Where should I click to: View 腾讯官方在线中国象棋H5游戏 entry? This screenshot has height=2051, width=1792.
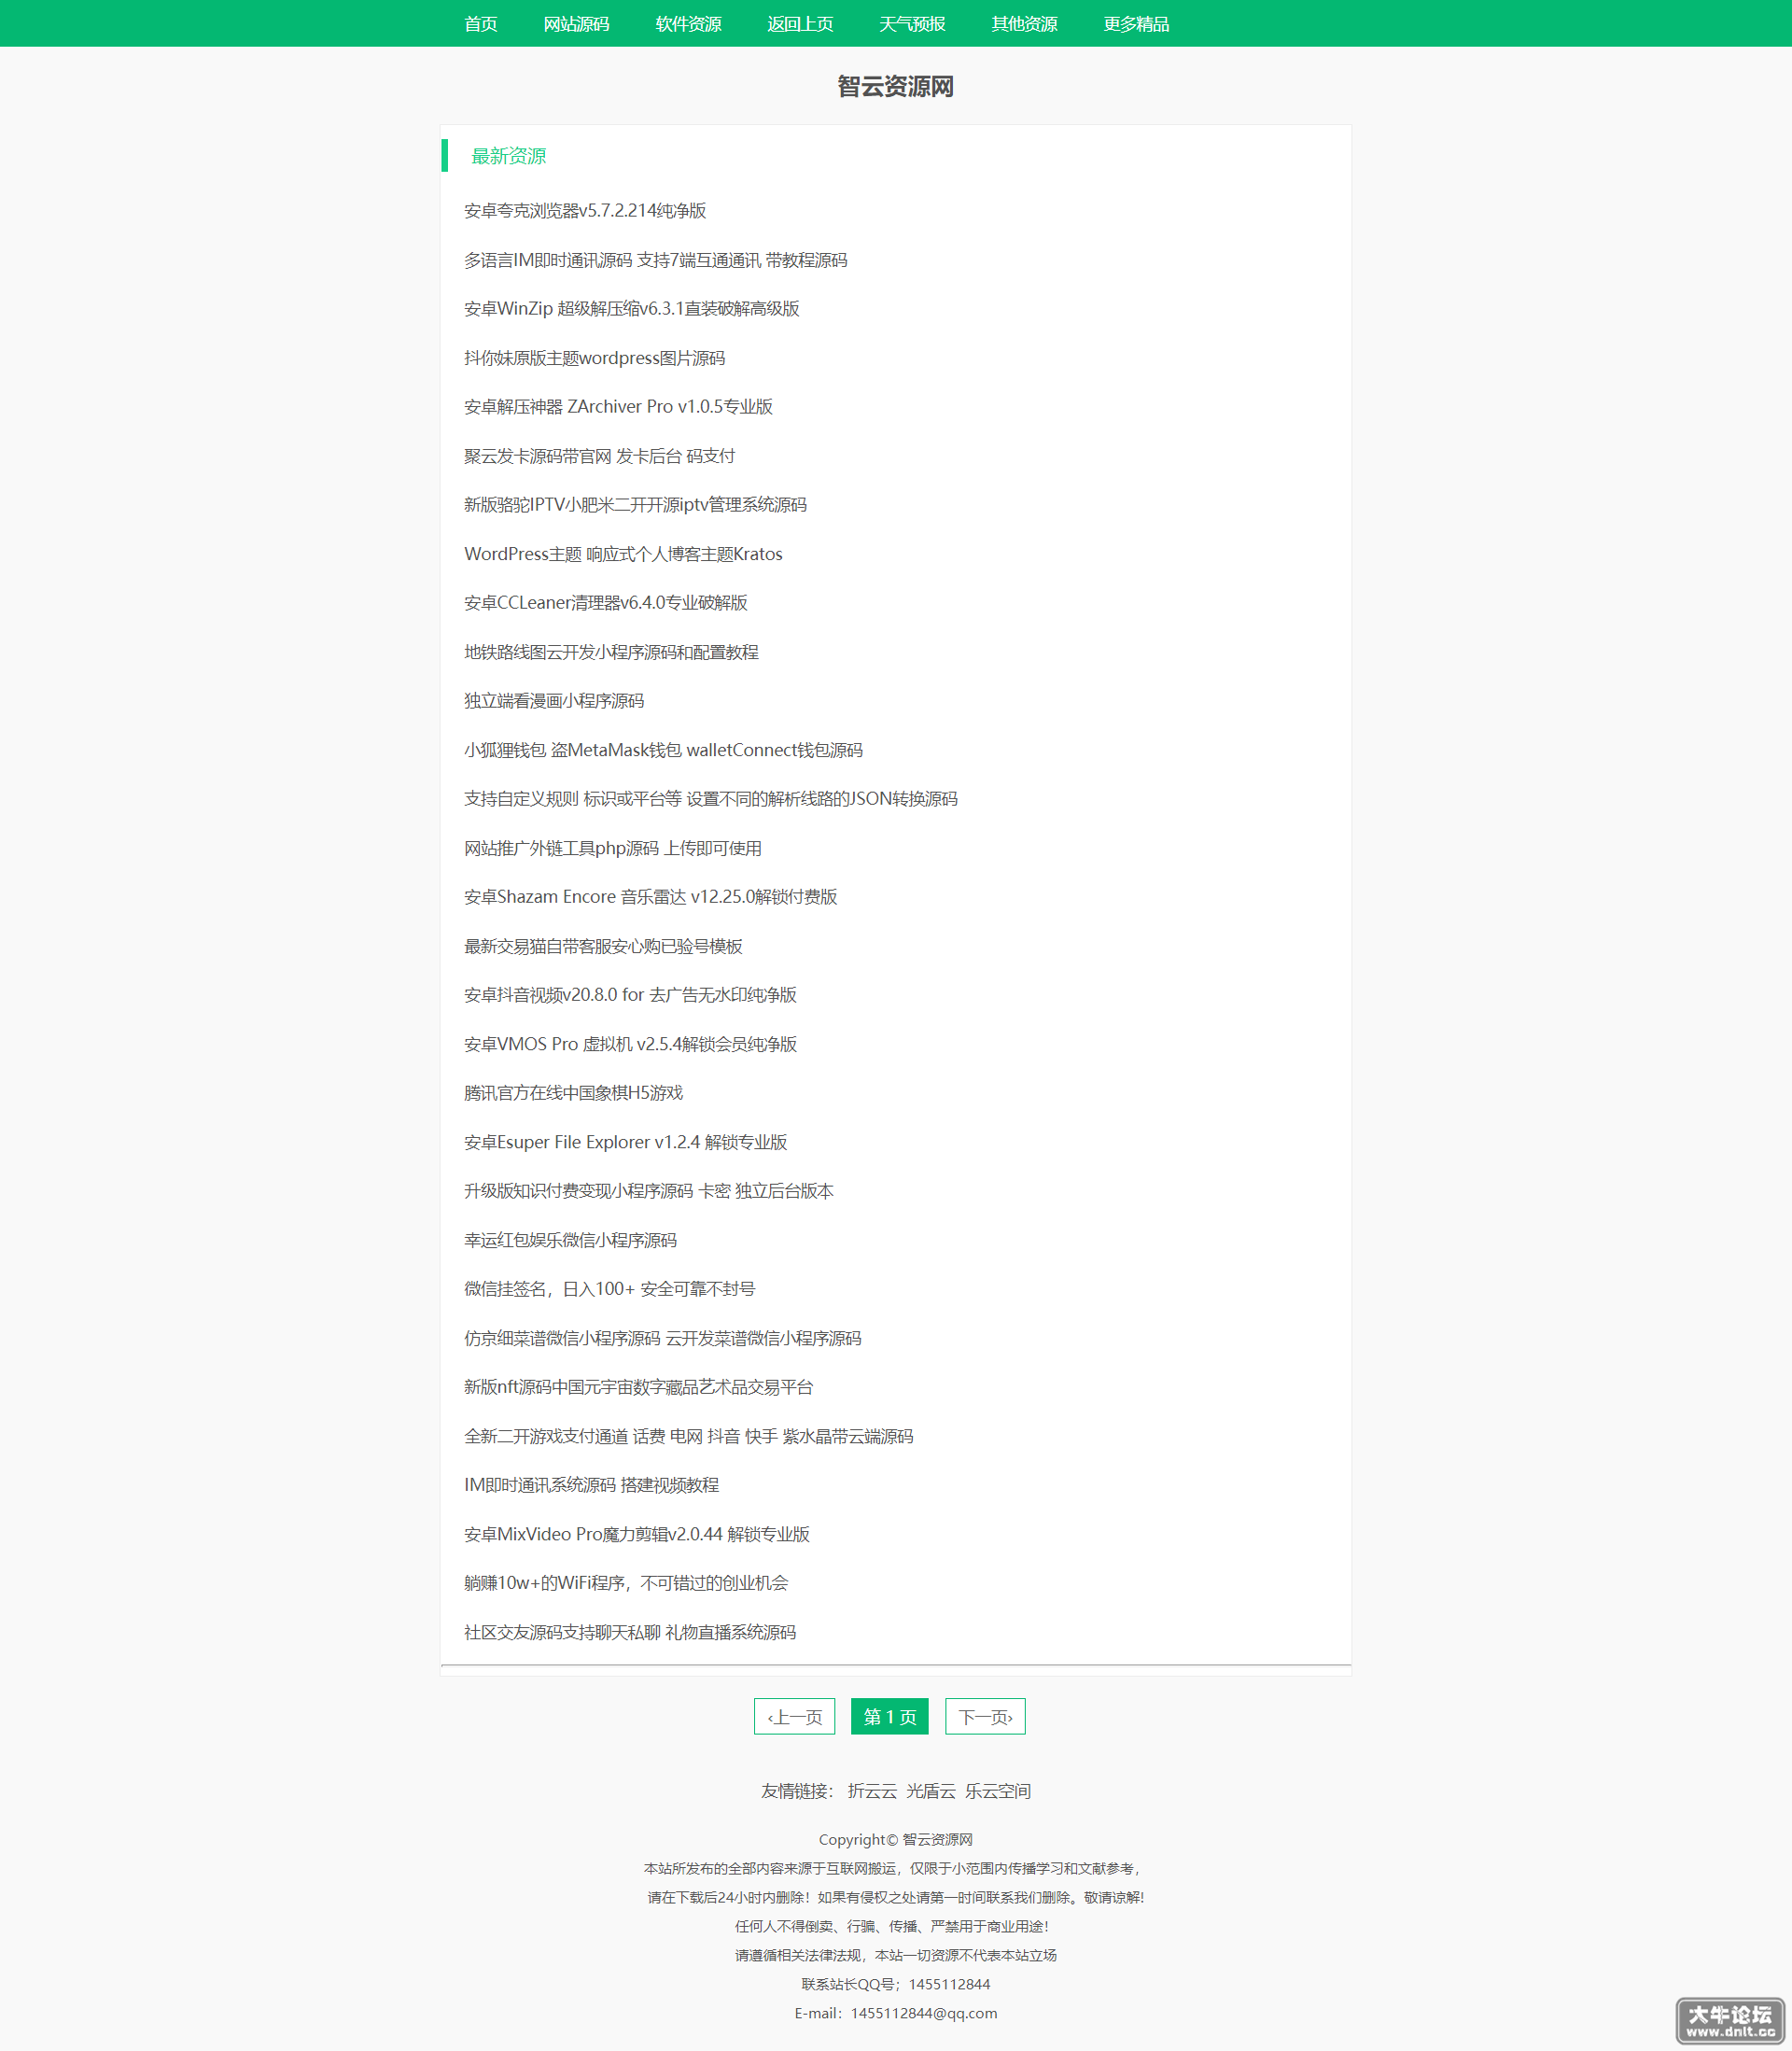(x=573, y=1093)
